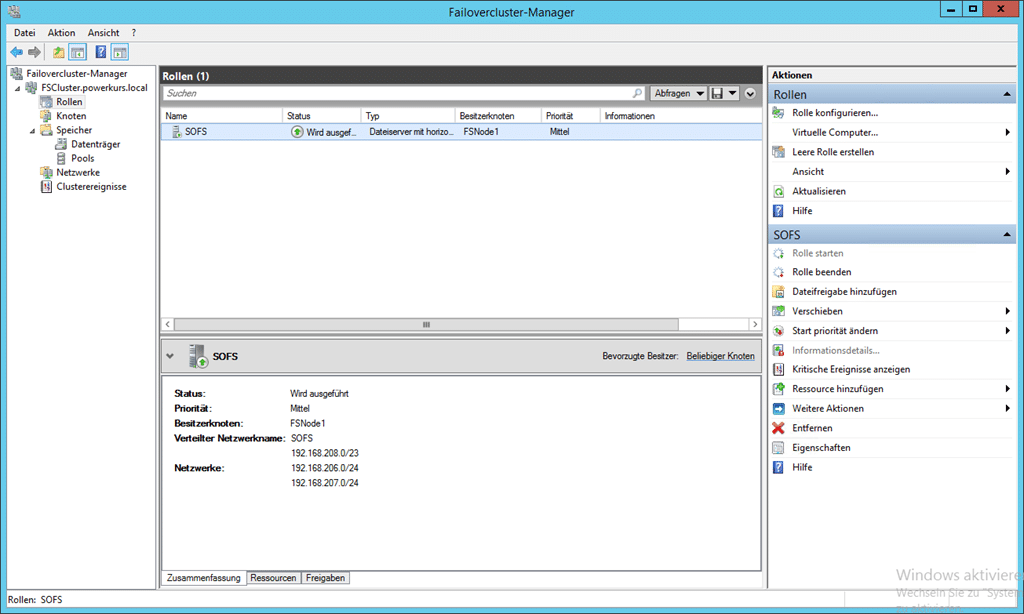
Task: Open the Aktion menu
Action: pyautogui.click(x=61, y=33)
